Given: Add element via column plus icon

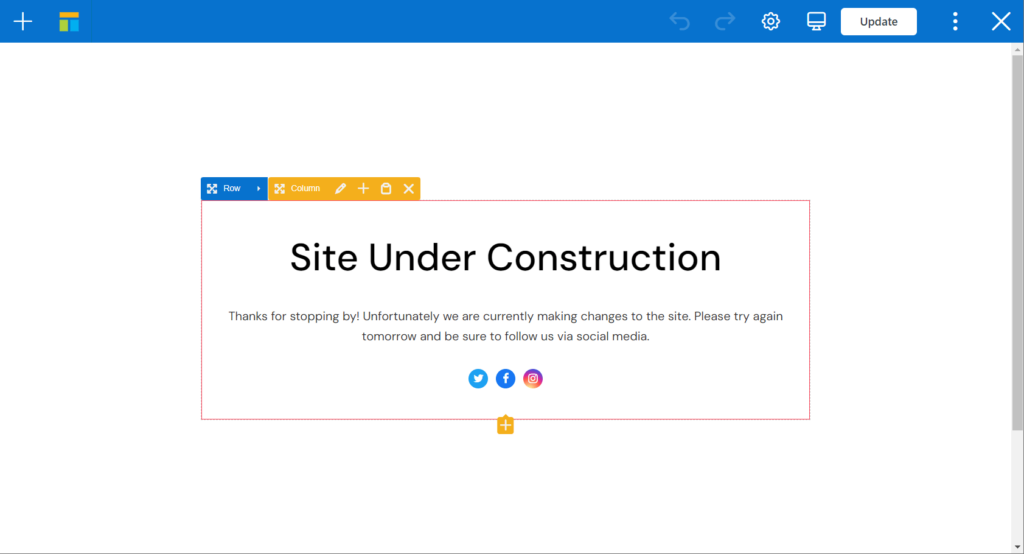Looking at the screenshot, I should 363,189.
